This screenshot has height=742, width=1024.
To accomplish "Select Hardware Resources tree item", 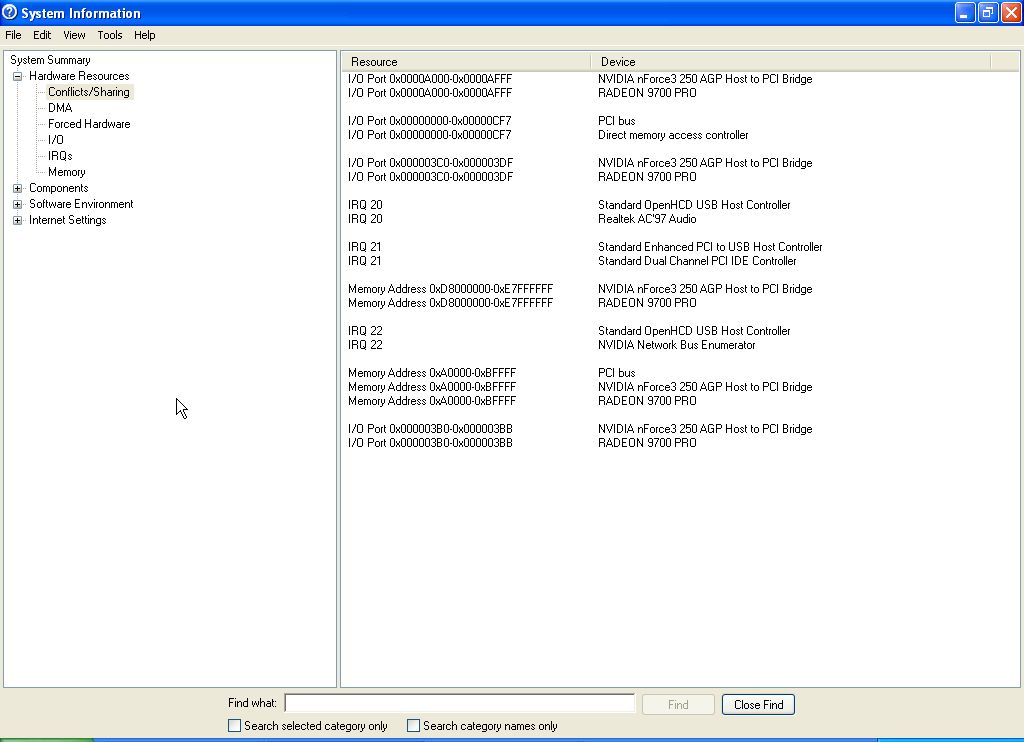I will coord(79,76).
